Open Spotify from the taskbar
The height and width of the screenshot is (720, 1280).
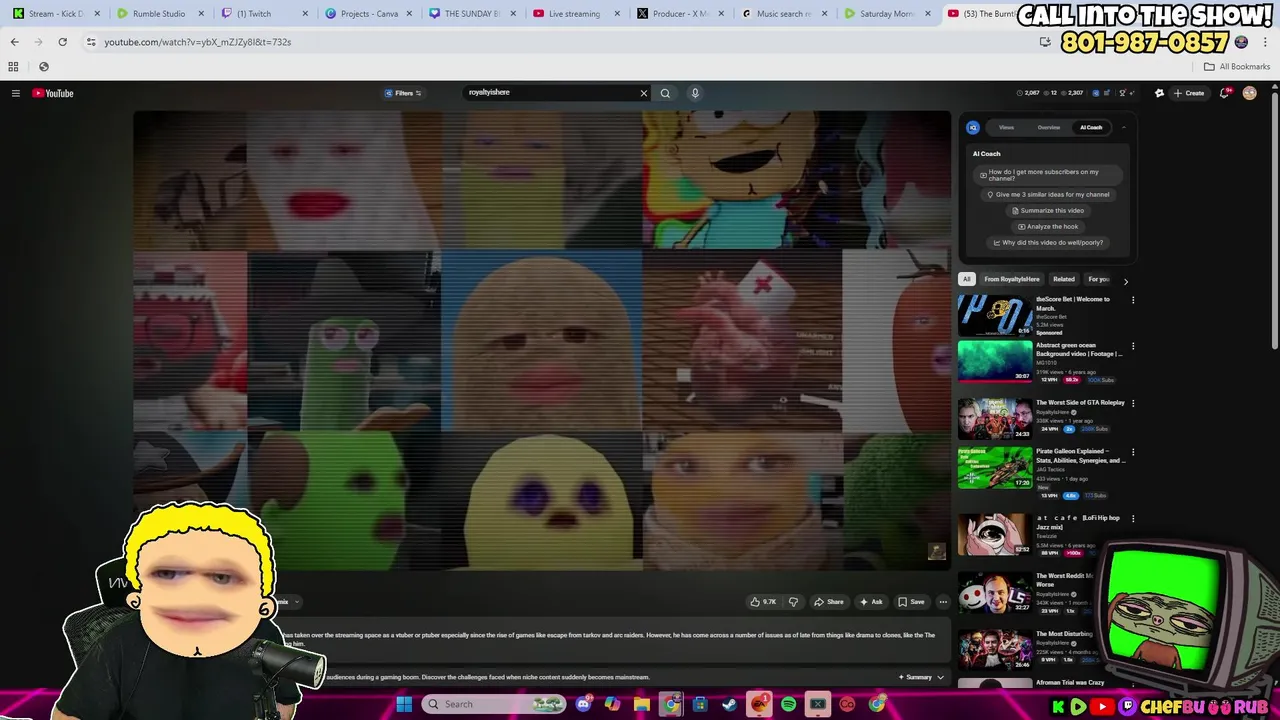[x=788, y=704]
